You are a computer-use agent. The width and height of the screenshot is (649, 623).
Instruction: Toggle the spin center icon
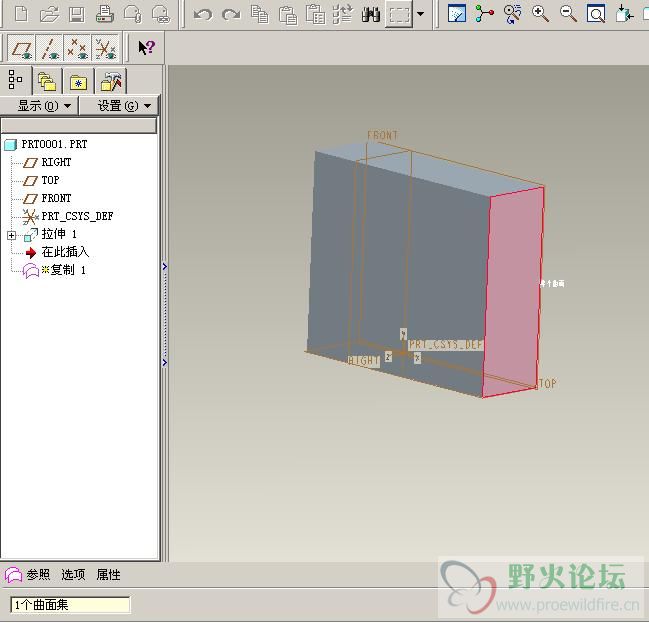pos(485,14)
